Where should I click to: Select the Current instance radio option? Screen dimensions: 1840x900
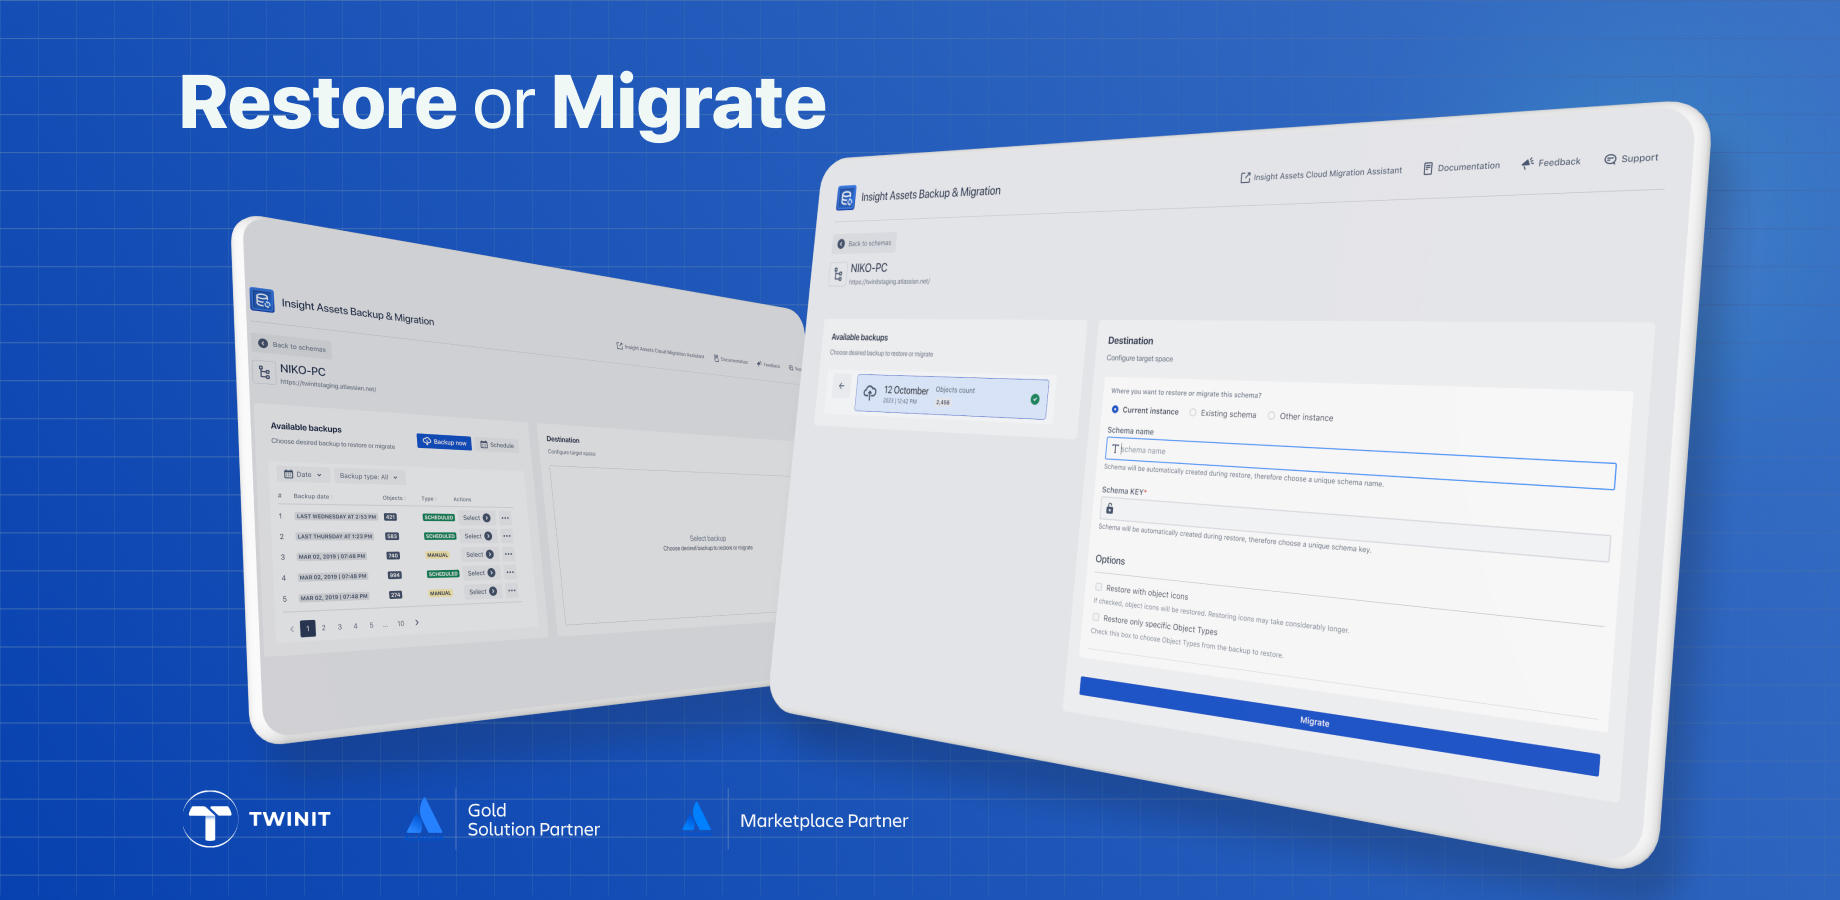pos(1115,409)
